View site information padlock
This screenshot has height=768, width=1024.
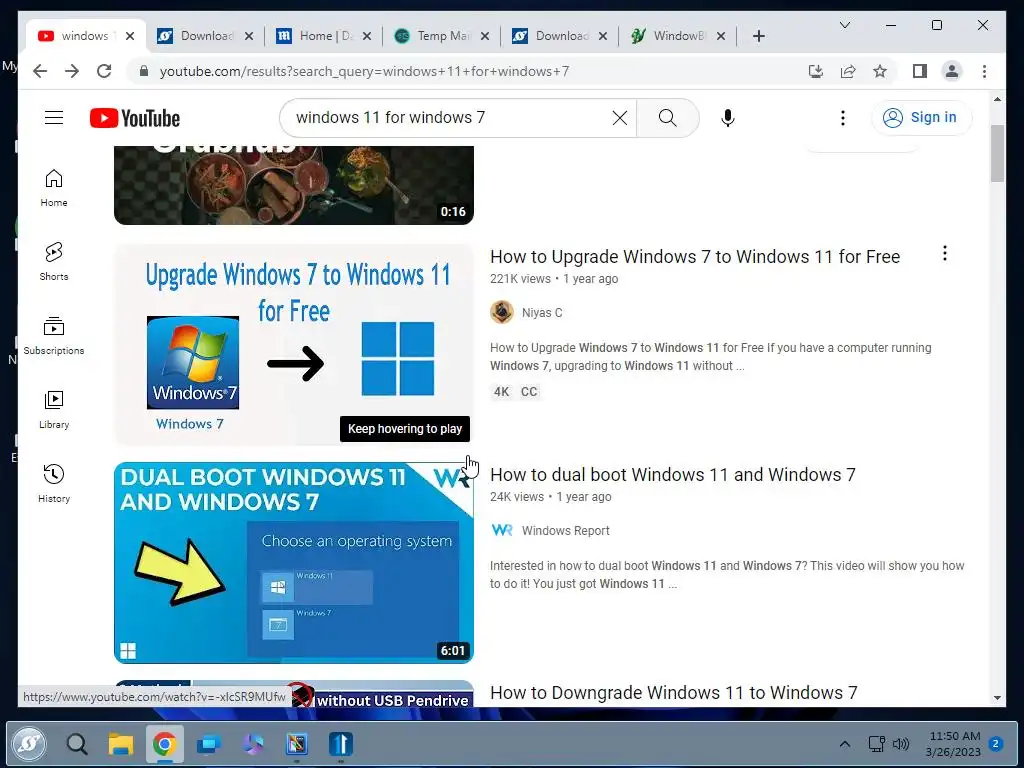[x=144, y=71]
